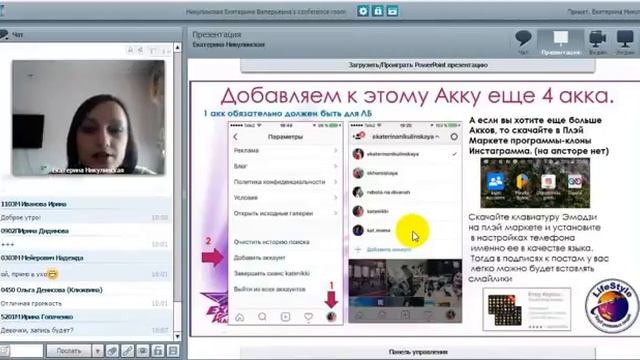Click the window icon beside the lock in top bar

[392, 11]
